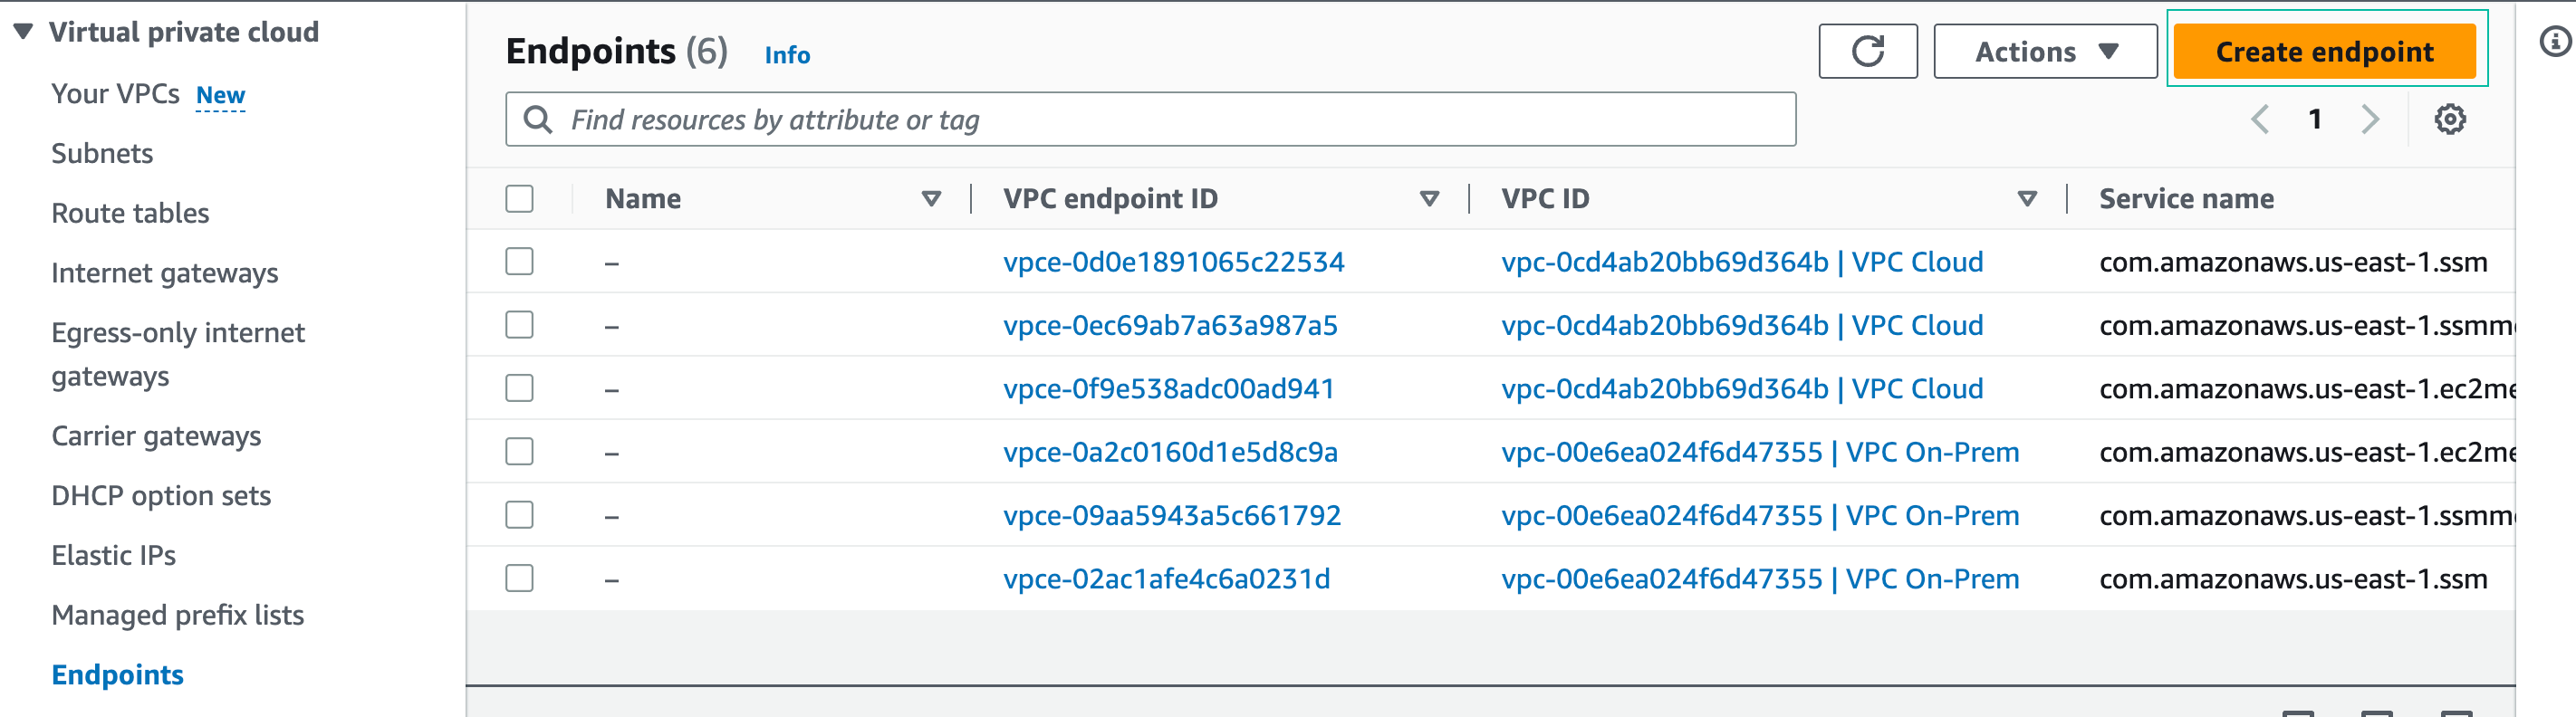Open Route tables in sidebar
2576x717 pixels.
click(x=130, y=213)
